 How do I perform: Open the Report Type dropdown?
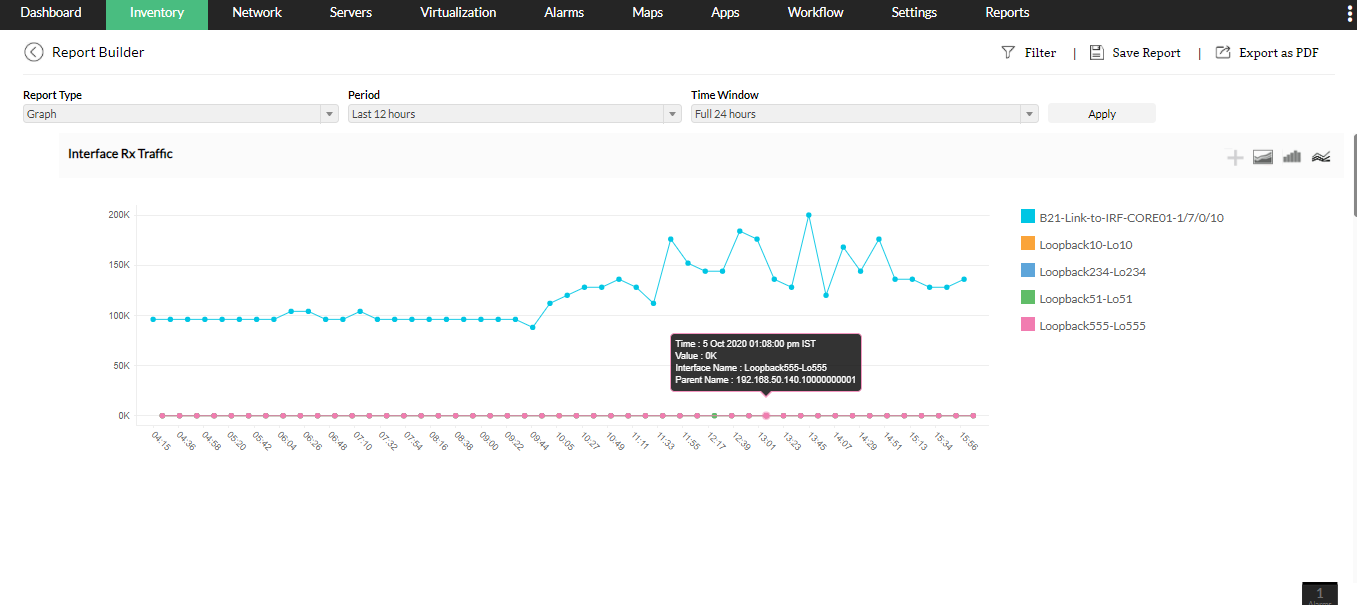pos(180,114)
